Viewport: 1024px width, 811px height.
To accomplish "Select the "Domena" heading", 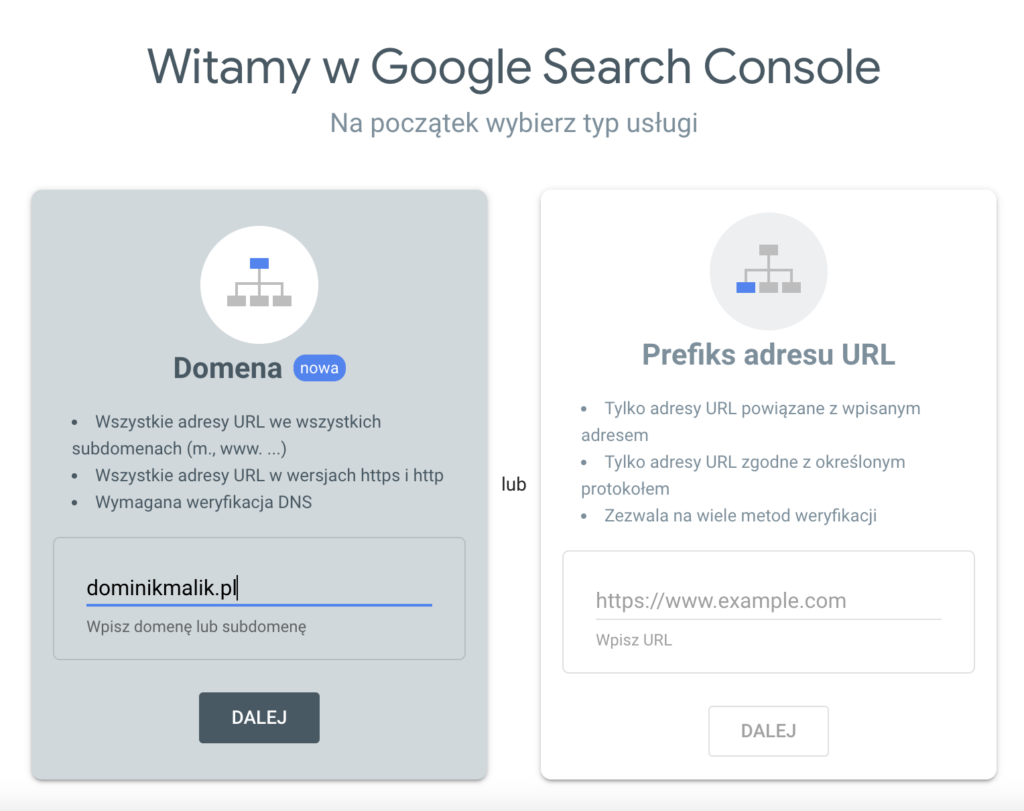I will [227, 368].
